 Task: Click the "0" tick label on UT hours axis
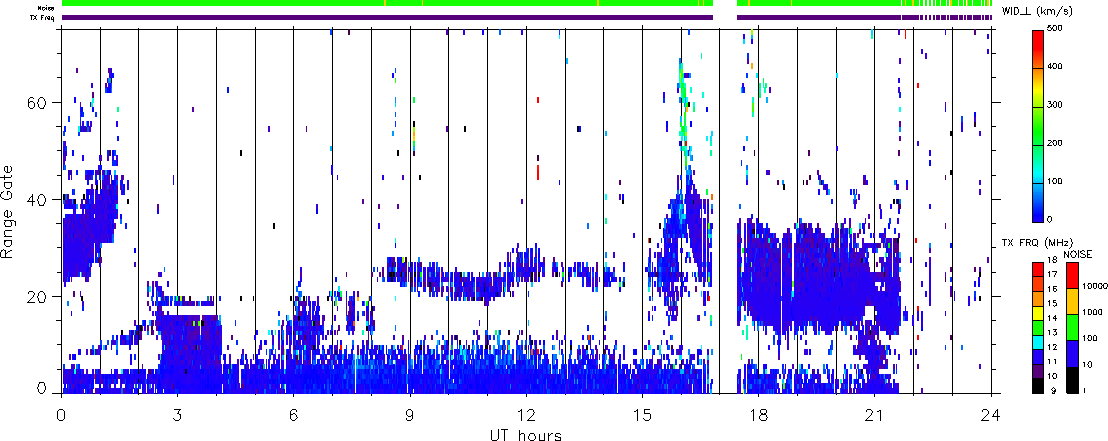(x=61, y=414)
